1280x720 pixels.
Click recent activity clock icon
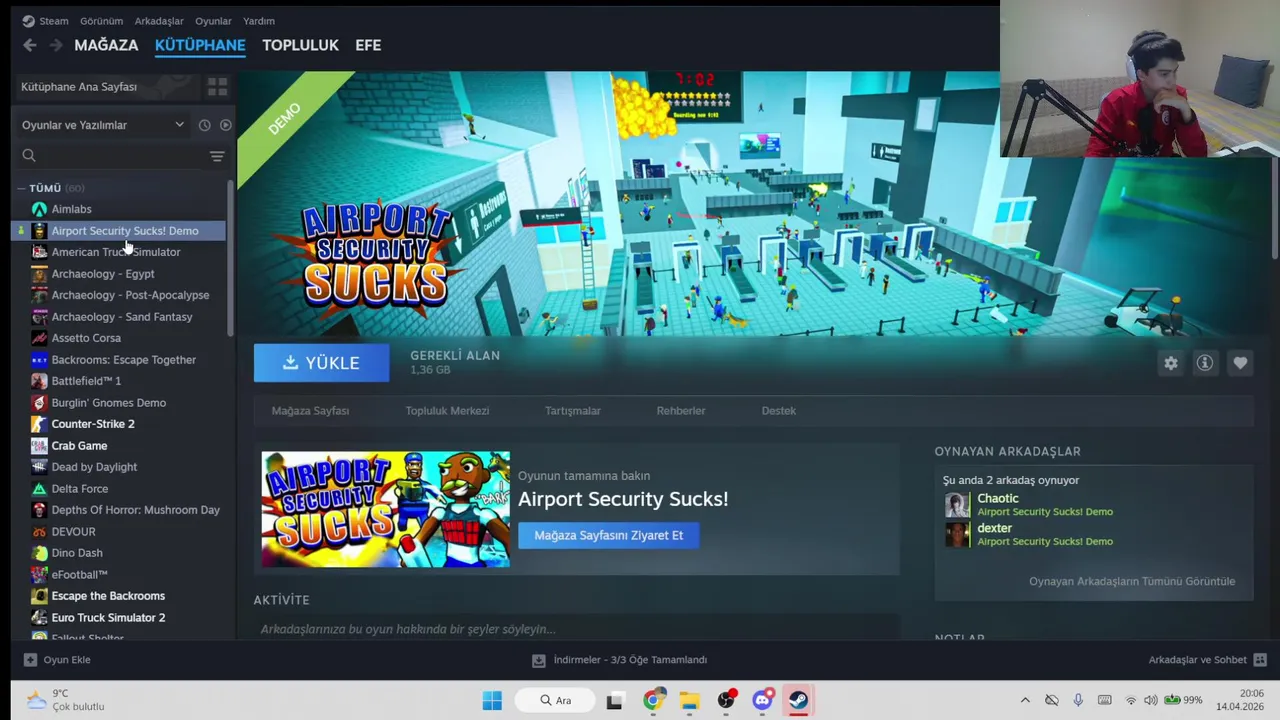(x=204, y=125)
